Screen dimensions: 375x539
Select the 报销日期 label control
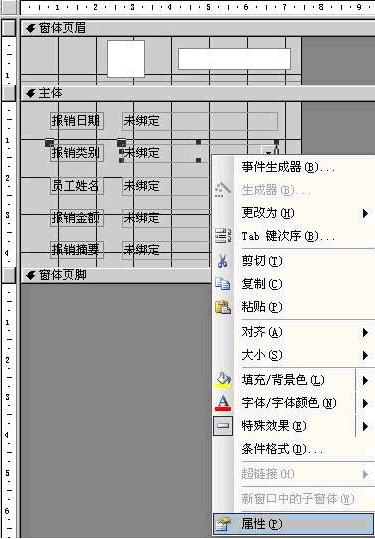(77, 121)
